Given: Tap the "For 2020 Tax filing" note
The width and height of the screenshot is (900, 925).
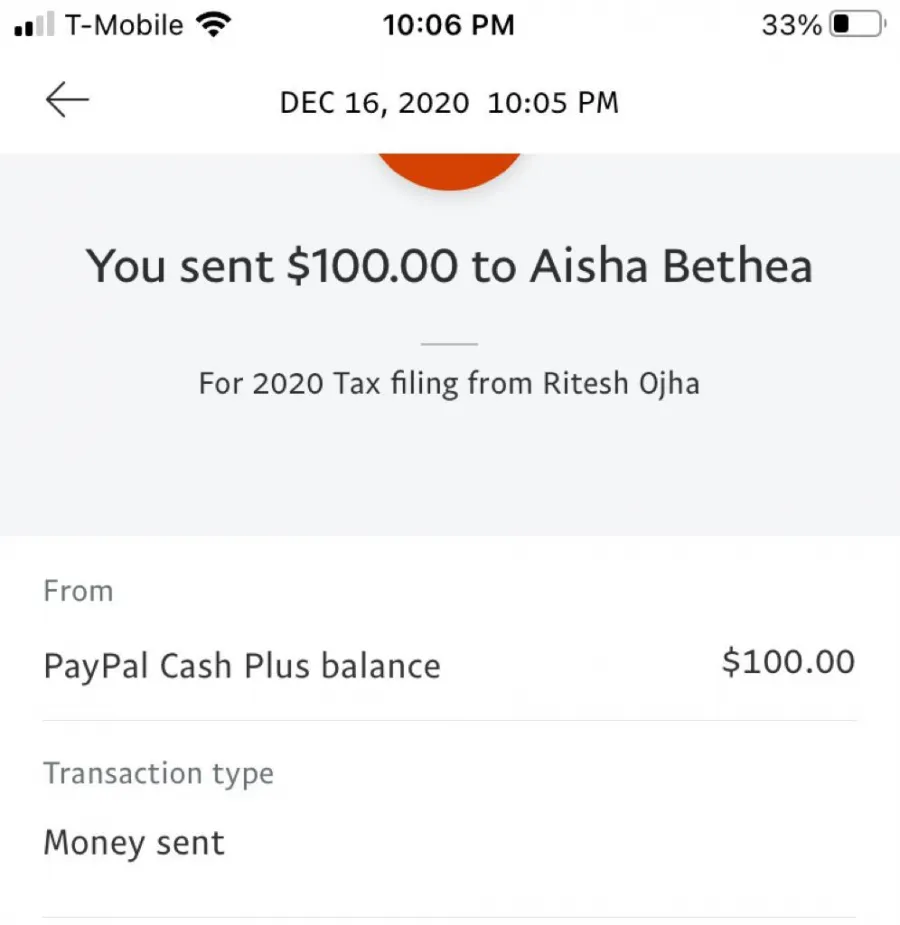Looking at the screenshot, I should pos(449,384).
